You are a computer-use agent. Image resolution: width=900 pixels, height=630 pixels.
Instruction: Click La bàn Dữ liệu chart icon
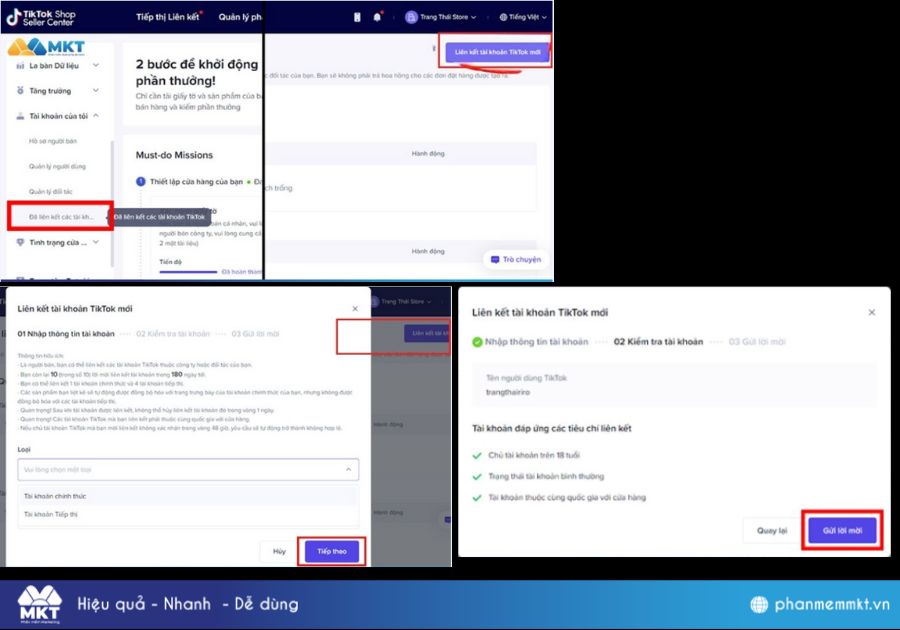click(20, 66)
